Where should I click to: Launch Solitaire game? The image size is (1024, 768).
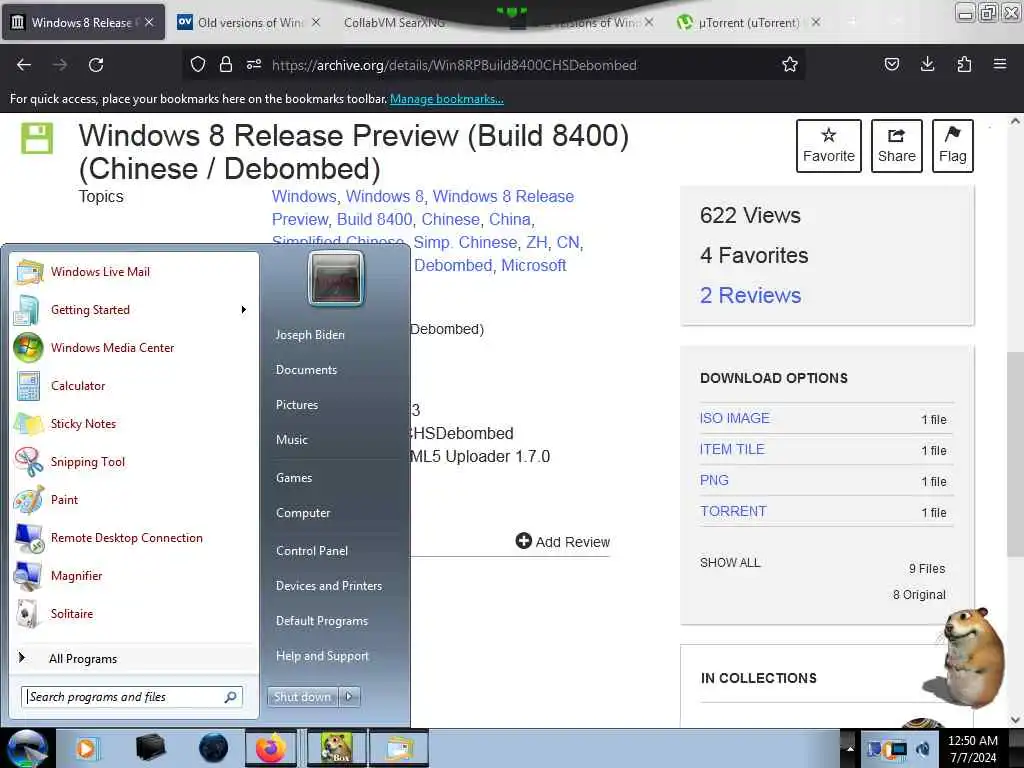pyautogui.click(x=72, y=613)
